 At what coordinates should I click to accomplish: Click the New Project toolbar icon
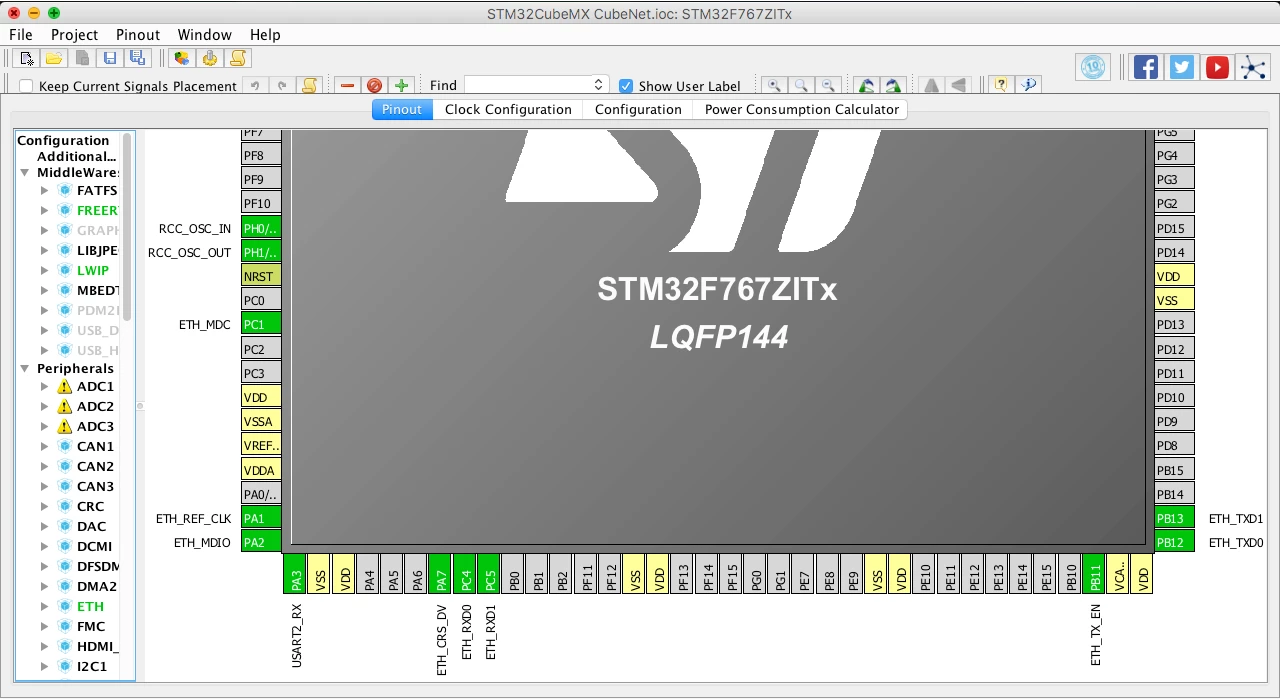tap(28, 58)
